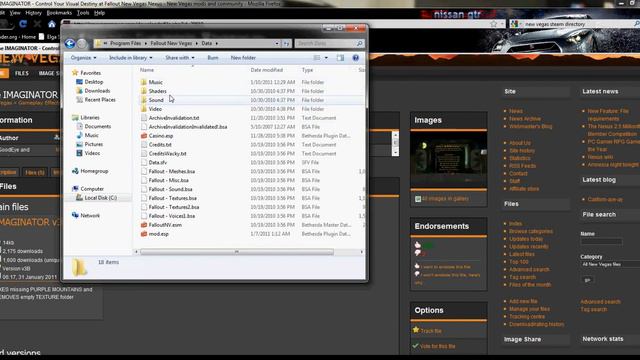Open the Share with dropdown
The image size is (640, 360).
click(180, 58)
